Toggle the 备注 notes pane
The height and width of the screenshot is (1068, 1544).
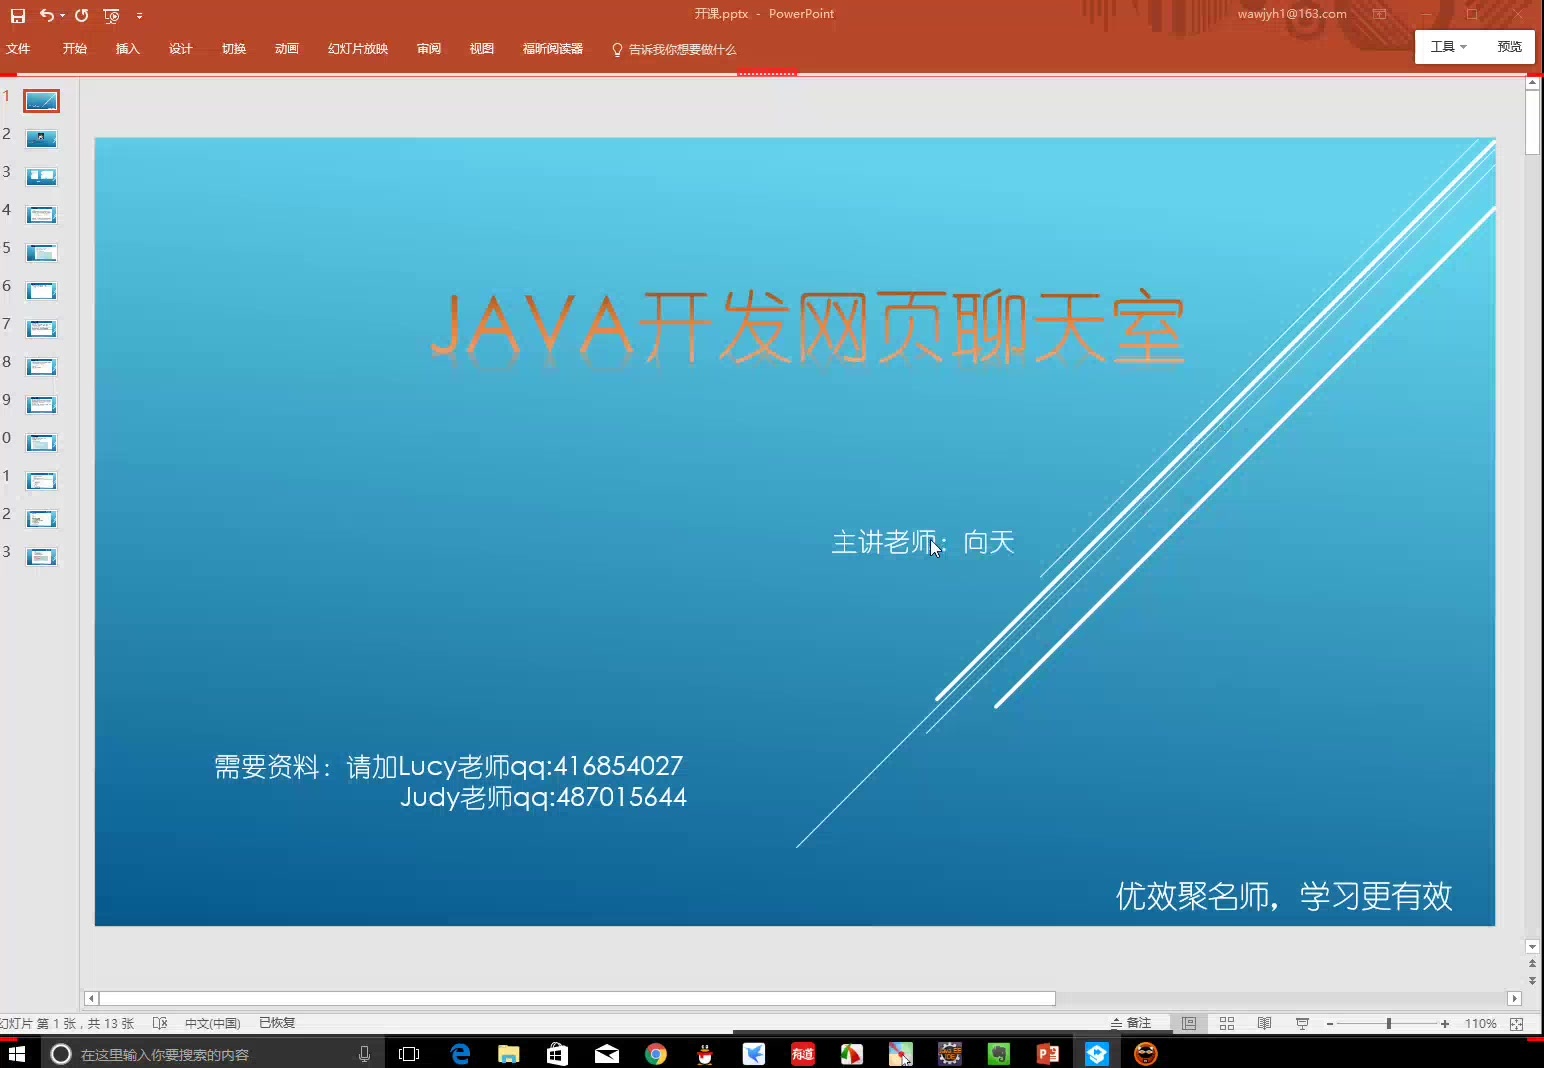click(x=1131, y=1023)
